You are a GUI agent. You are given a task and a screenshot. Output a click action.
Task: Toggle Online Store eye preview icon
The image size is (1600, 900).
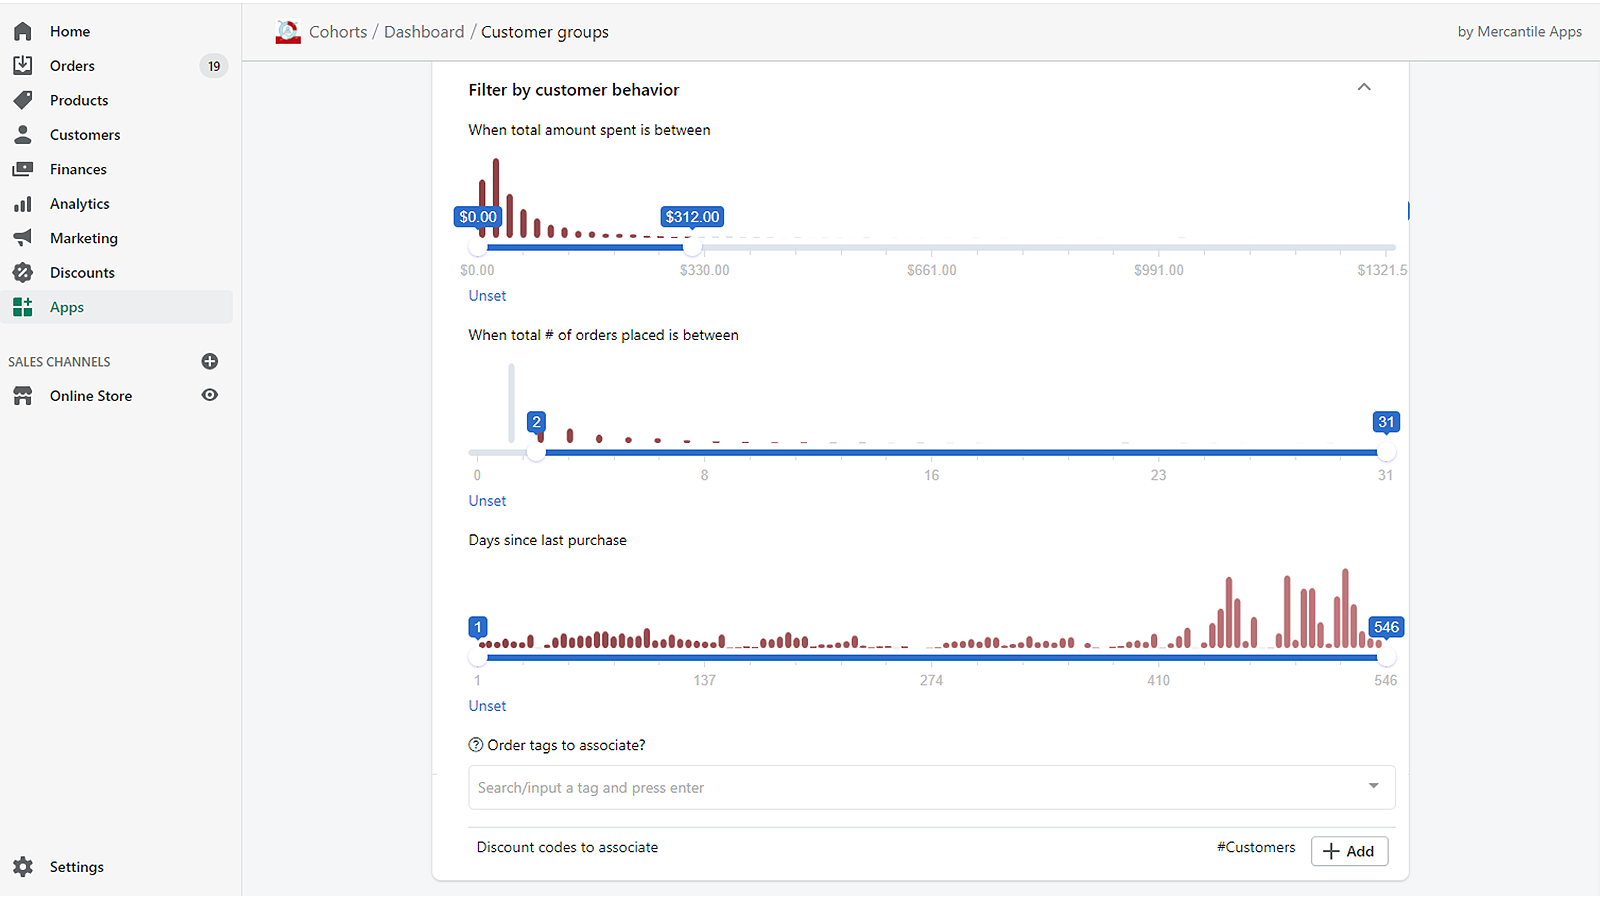(x=210, y=395)
